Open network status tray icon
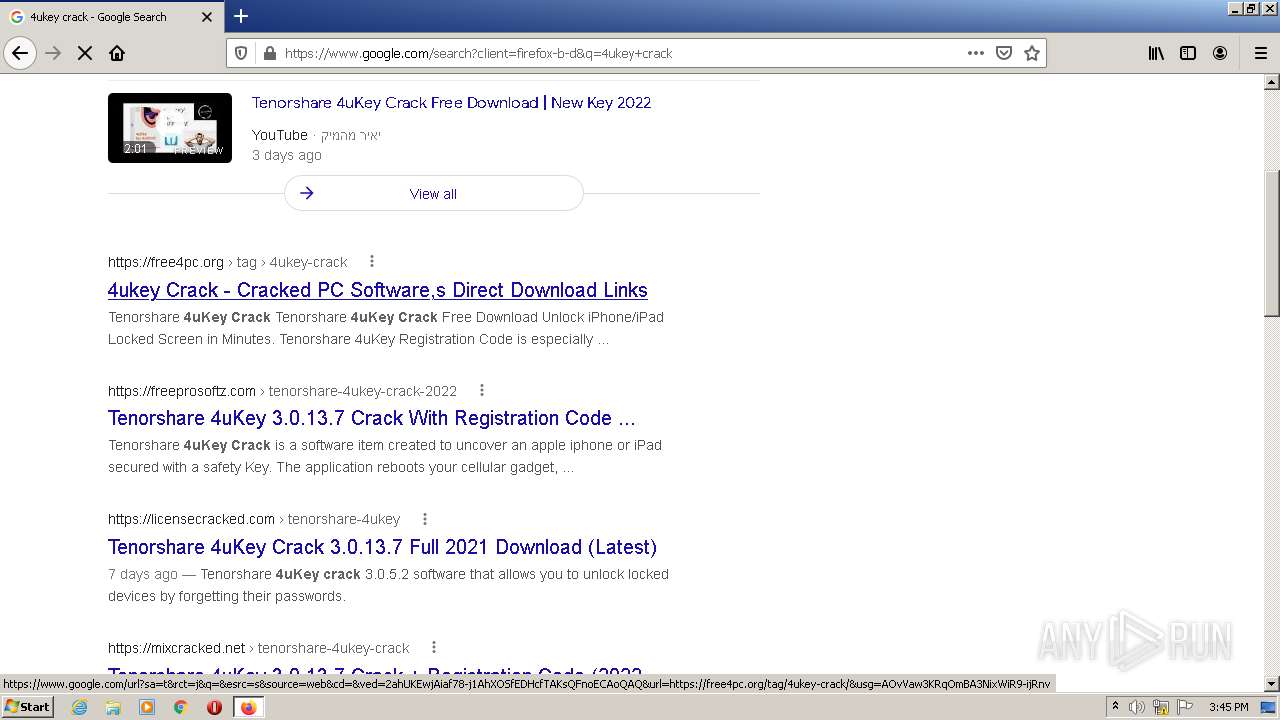This screenshot has height=720, width=1280. click(x=1161, y=707)
